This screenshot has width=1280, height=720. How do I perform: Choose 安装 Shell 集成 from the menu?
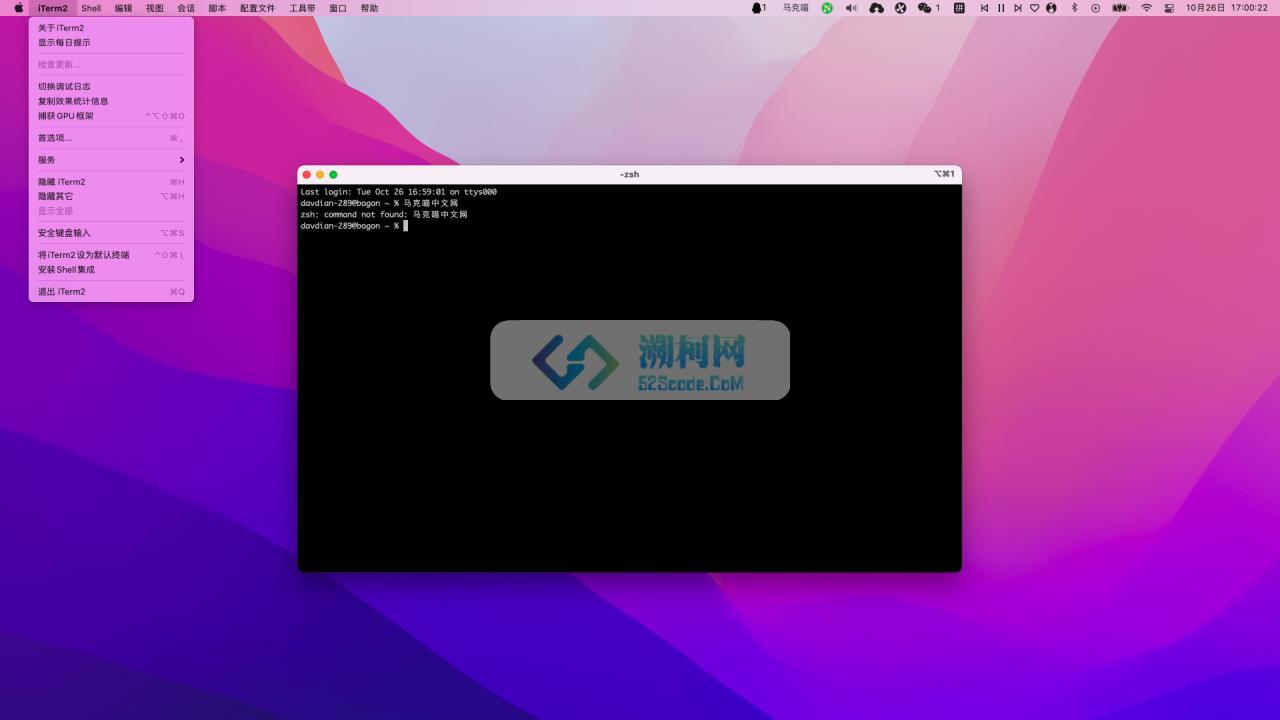click(111, 270)
